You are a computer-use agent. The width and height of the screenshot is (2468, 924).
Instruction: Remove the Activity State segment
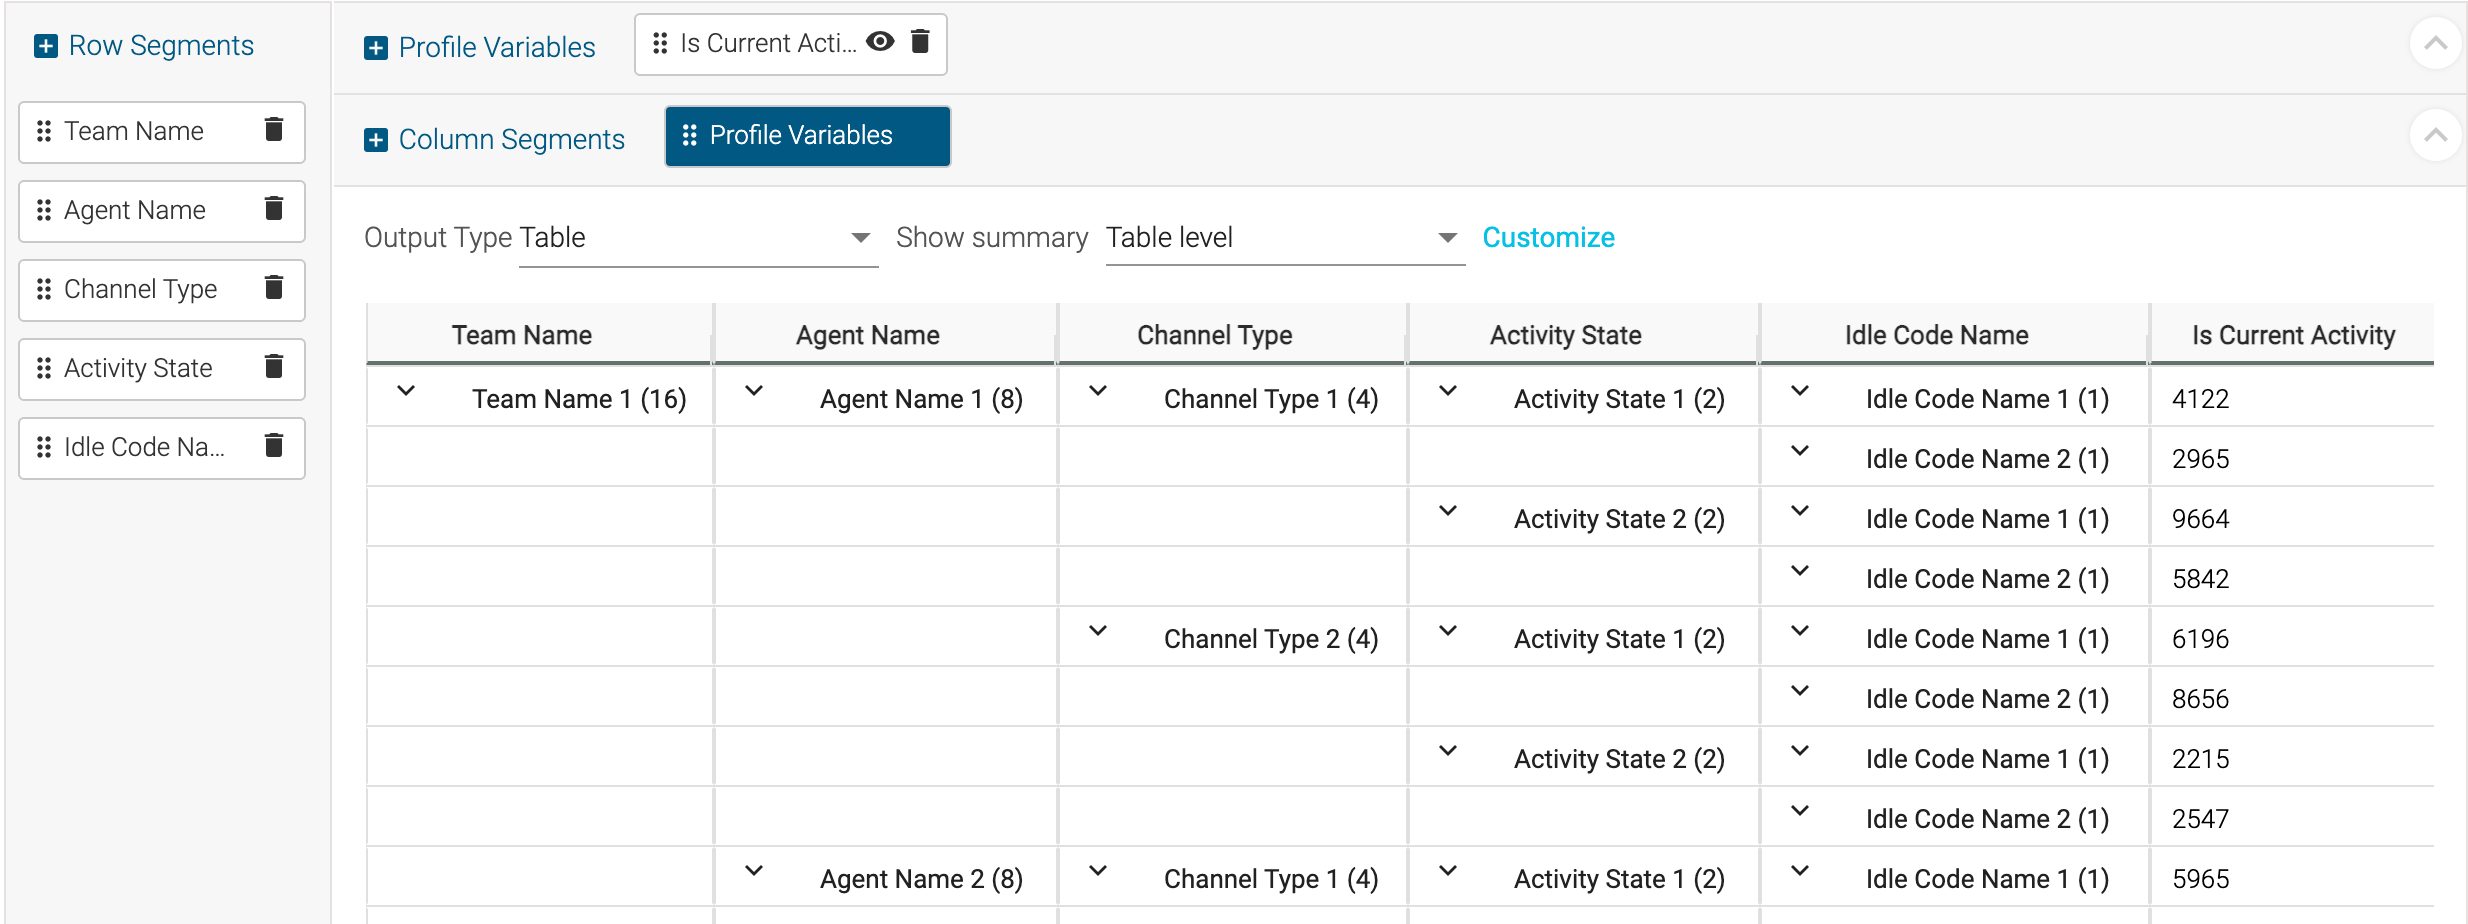pyautogui.click(x=274, y=368)
